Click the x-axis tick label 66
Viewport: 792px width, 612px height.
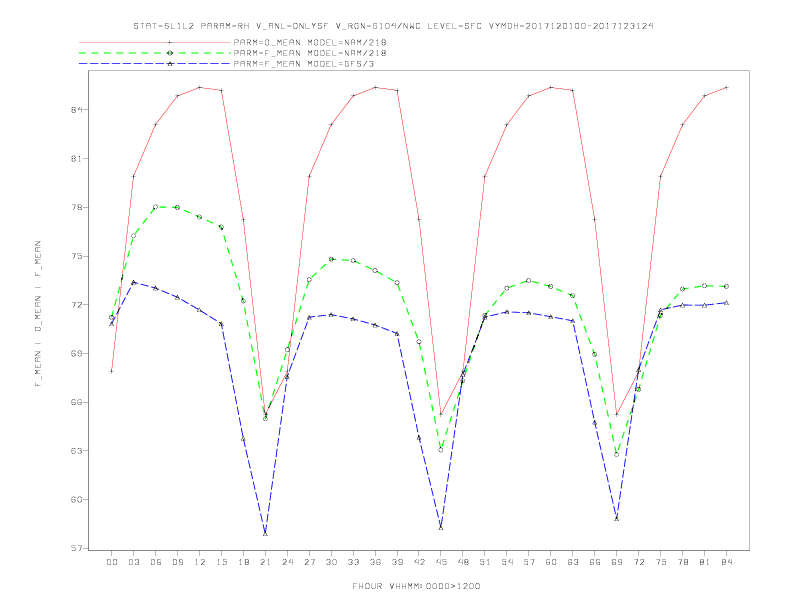[x=595, y=562]
